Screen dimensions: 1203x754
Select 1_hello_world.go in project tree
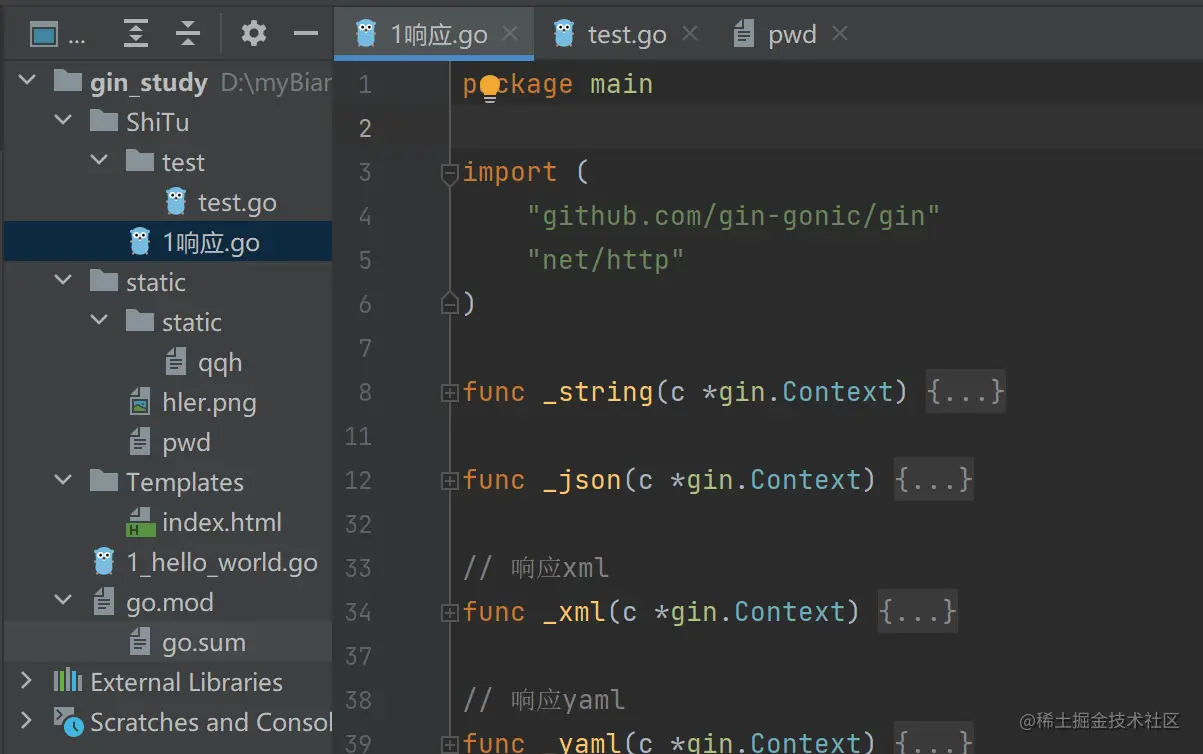[x=222, y=563]
